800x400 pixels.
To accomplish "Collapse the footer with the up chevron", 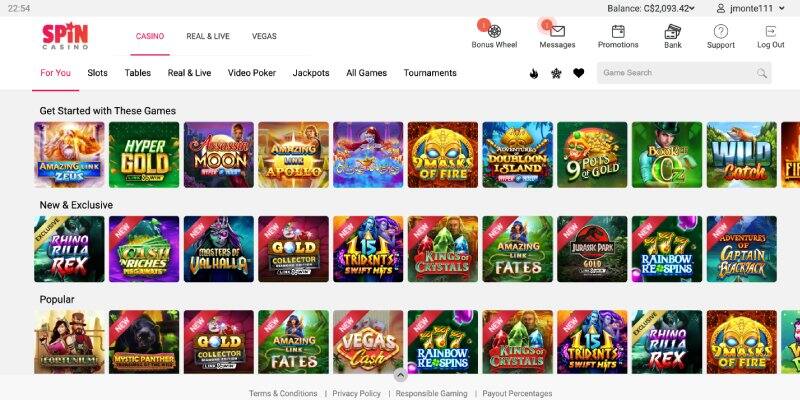I will click(x=401, y=375).
